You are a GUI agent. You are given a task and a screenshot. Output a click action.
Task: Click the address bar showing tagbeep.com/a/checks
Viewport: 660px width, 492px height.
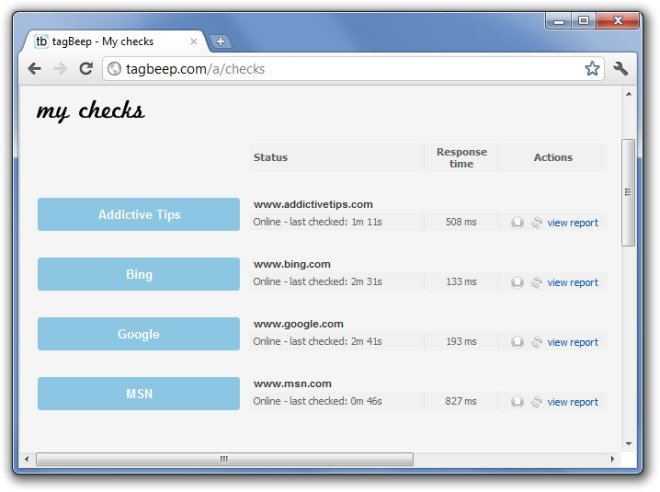click(x=354, y=69)
